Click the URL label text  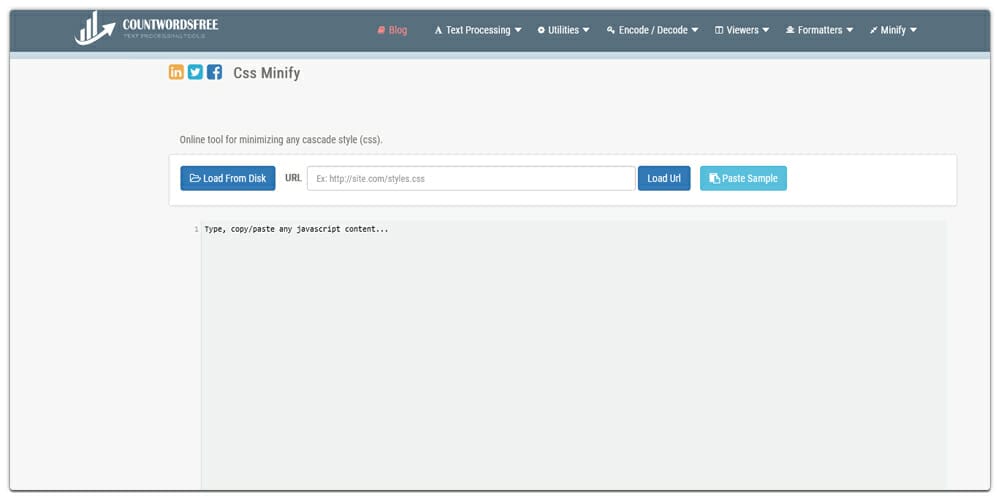click(x=293, y=178)
